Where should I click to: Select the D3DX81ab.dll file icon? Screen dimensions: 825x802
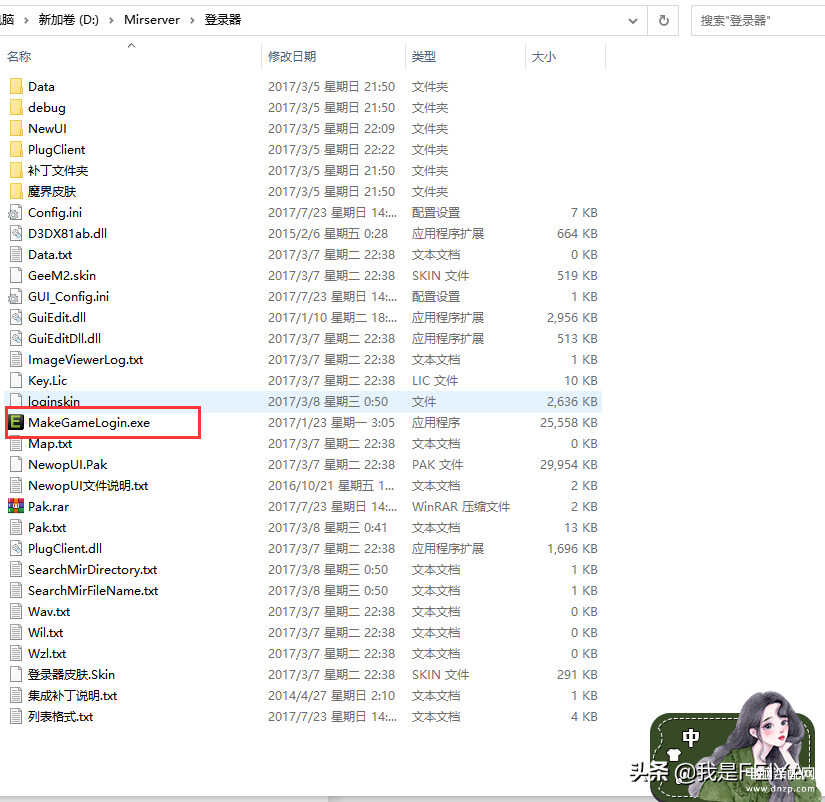pyautogui.click(x=16, y=234)
